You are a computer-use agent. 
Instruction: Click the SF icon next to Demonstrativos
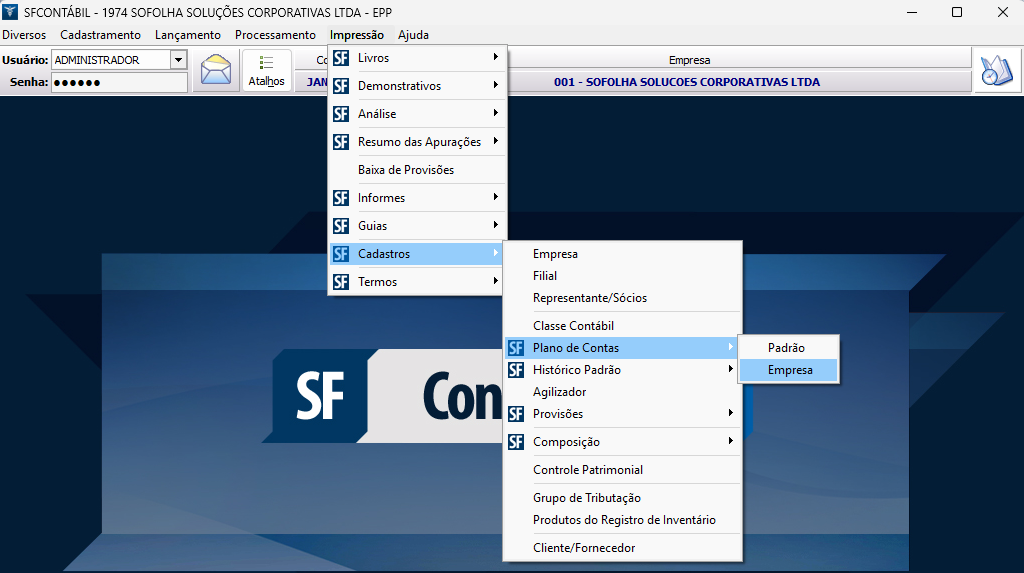[x=341, y=86]
